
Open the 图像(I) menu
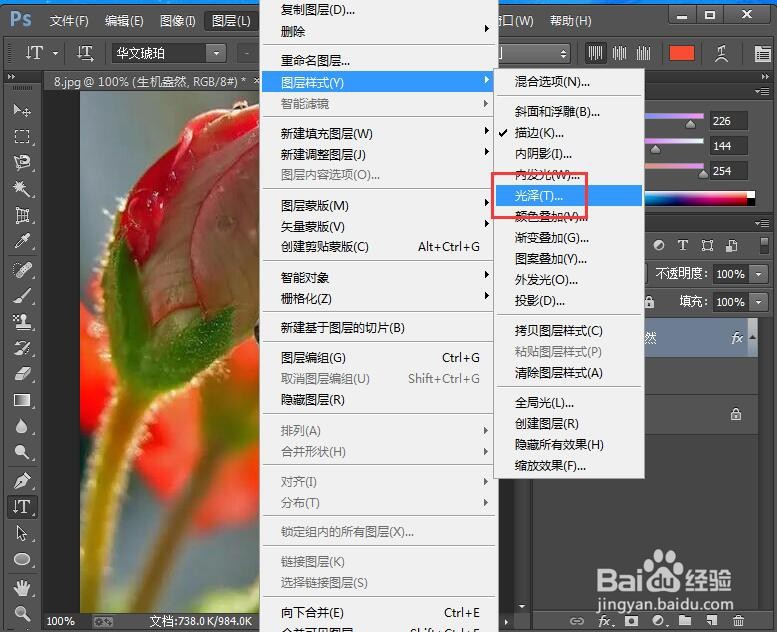[x=178, y=21]
